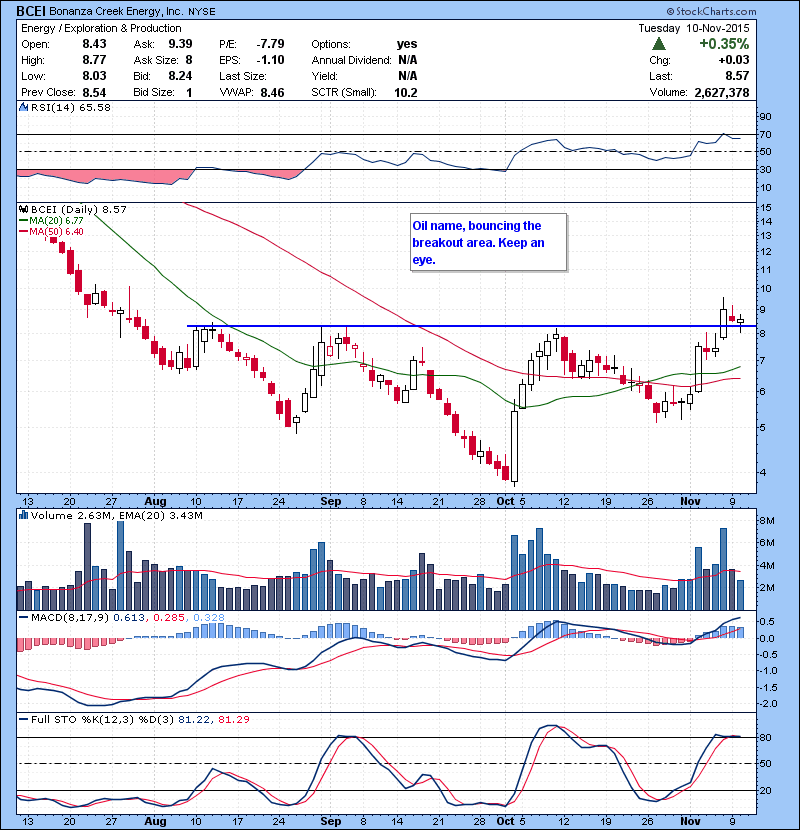Viewport: 800px width, 830px height.
Task: Click the Prev Close value 8.54
Action: [x=94, y=92]
